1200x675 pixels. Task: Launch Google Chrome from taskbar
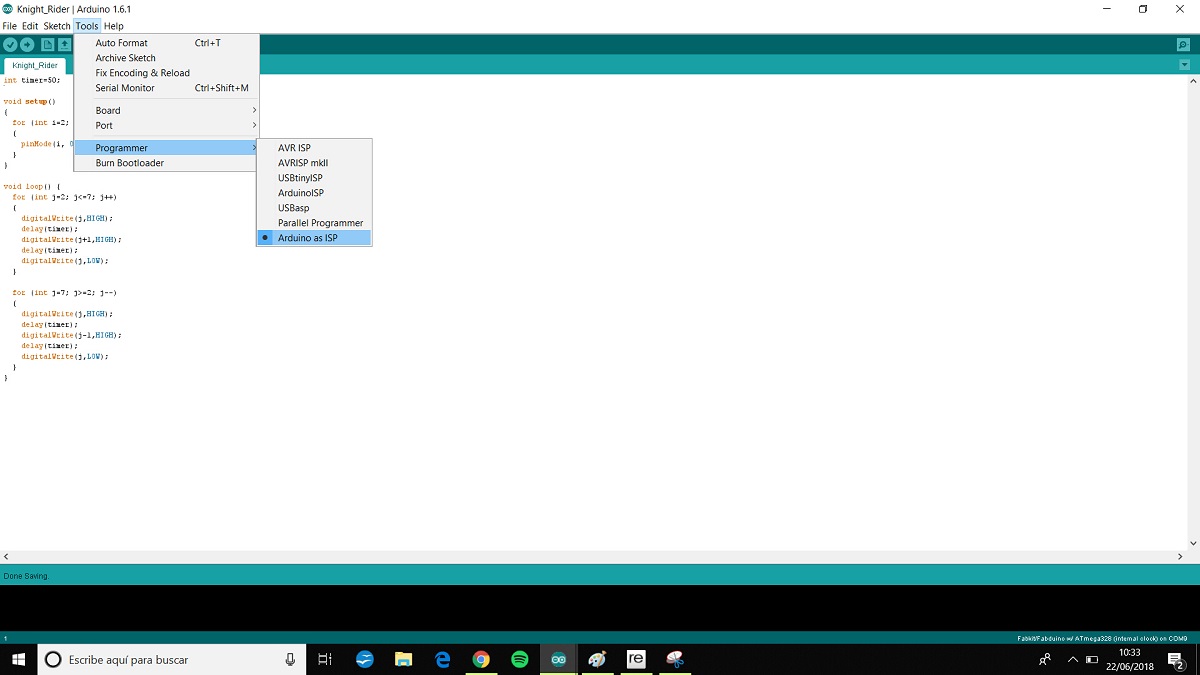click(481, 659)
